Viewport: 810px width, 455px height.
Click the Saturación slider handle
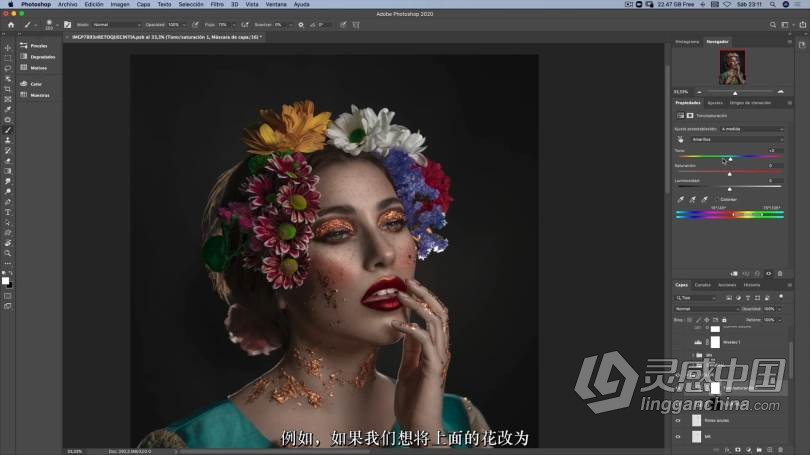[x=729, y=174]
